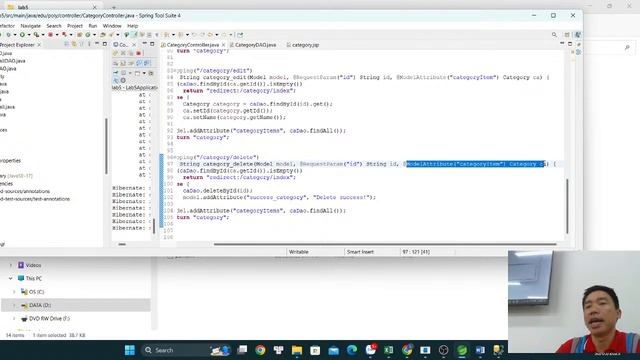
Task: Click Collapse All in Project Explorer
Action: click(67, 44)
